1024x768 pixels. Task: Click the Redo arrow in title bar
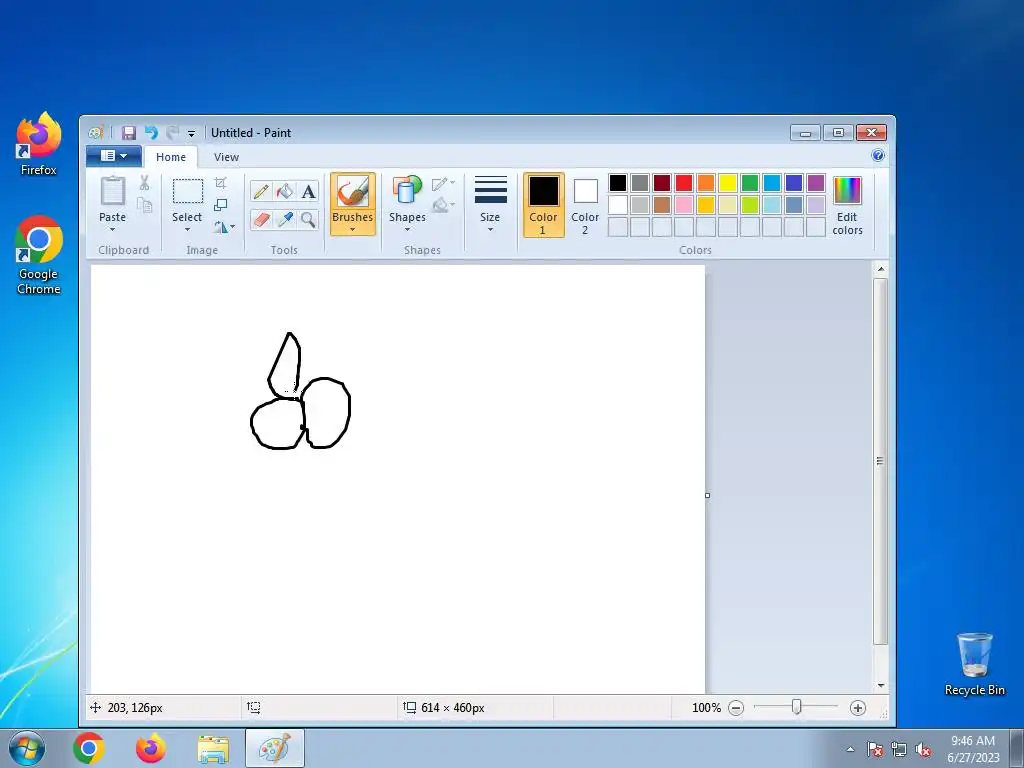point(172,133)
